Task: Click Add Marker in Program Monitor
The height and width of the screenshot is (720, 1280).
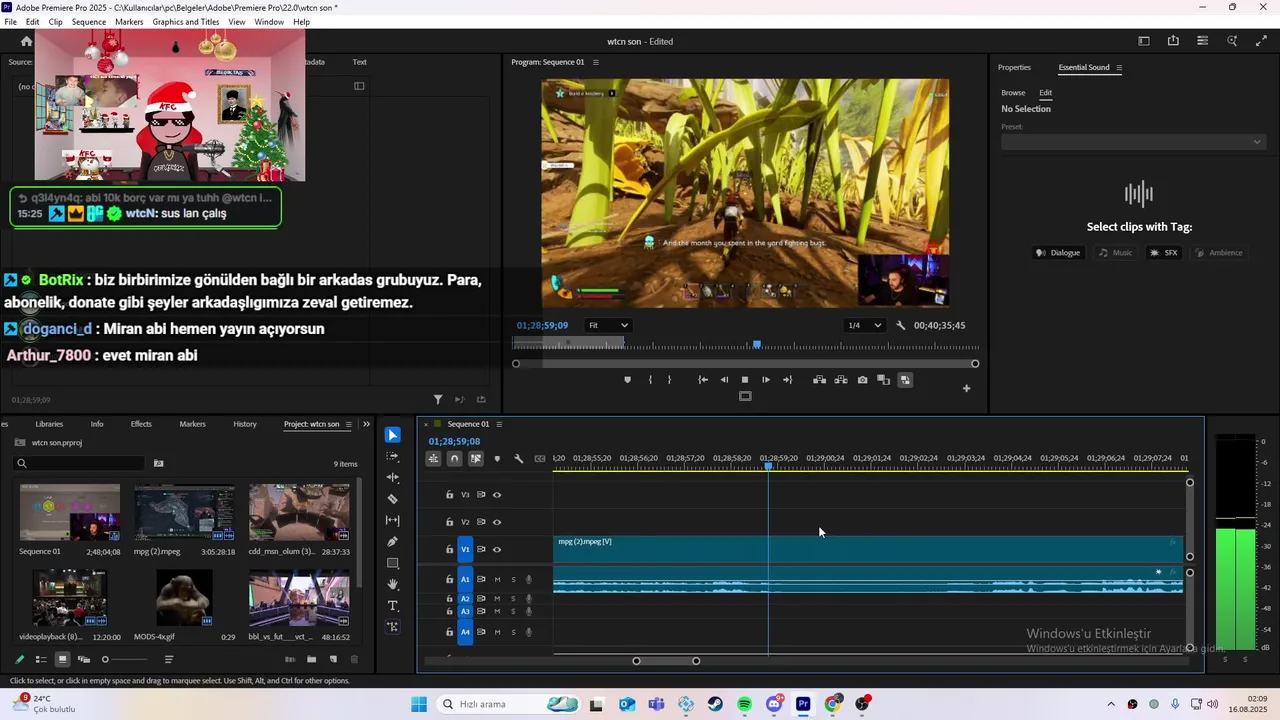Action: pos(627,380)
